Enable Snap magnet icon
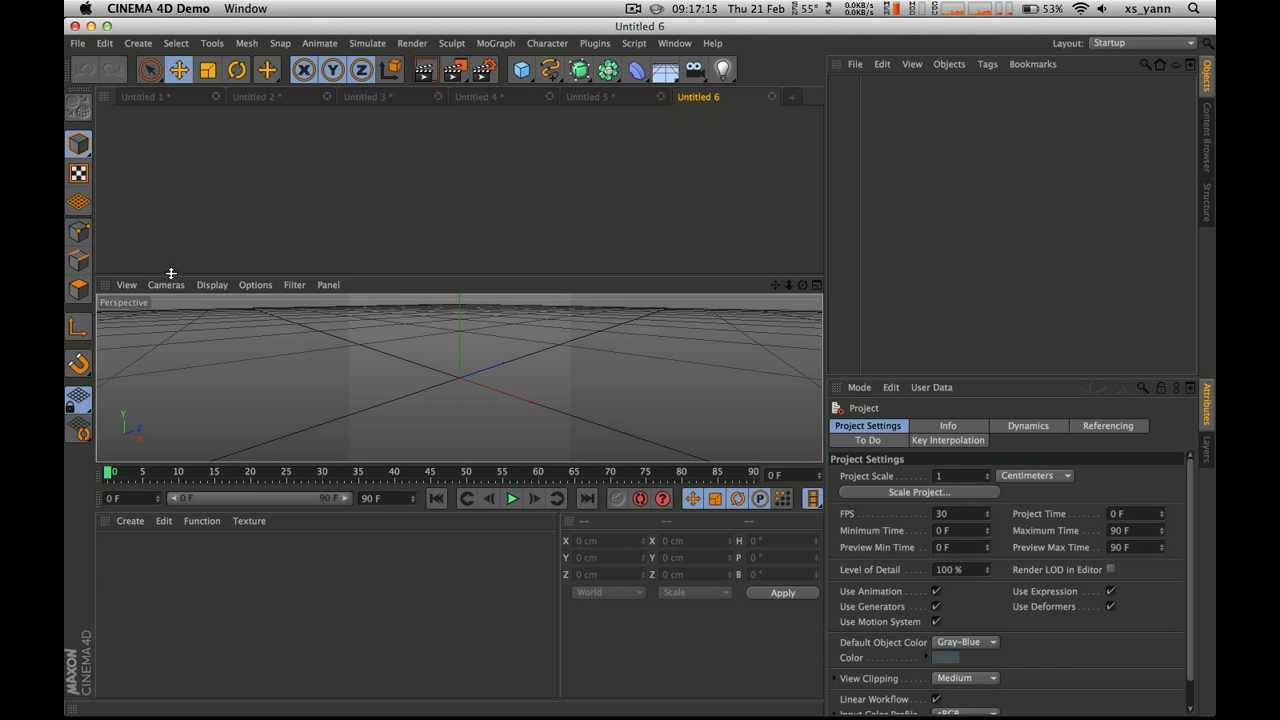This screenshot has height=720, width=1280. point(79,364)
